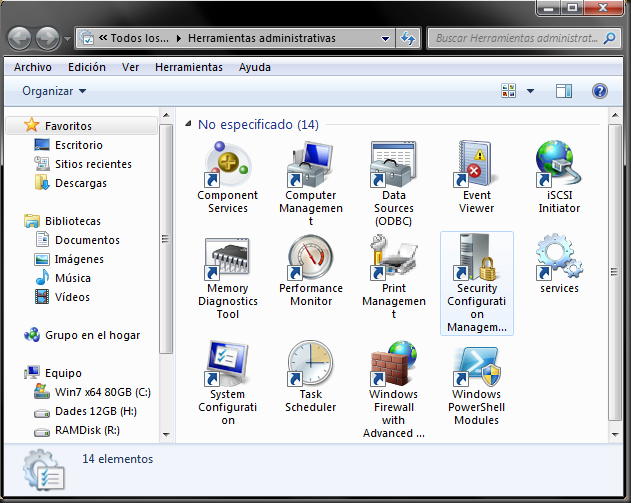Go back with the Back arrow
This screenshot has height=503, width=631.
19,39
